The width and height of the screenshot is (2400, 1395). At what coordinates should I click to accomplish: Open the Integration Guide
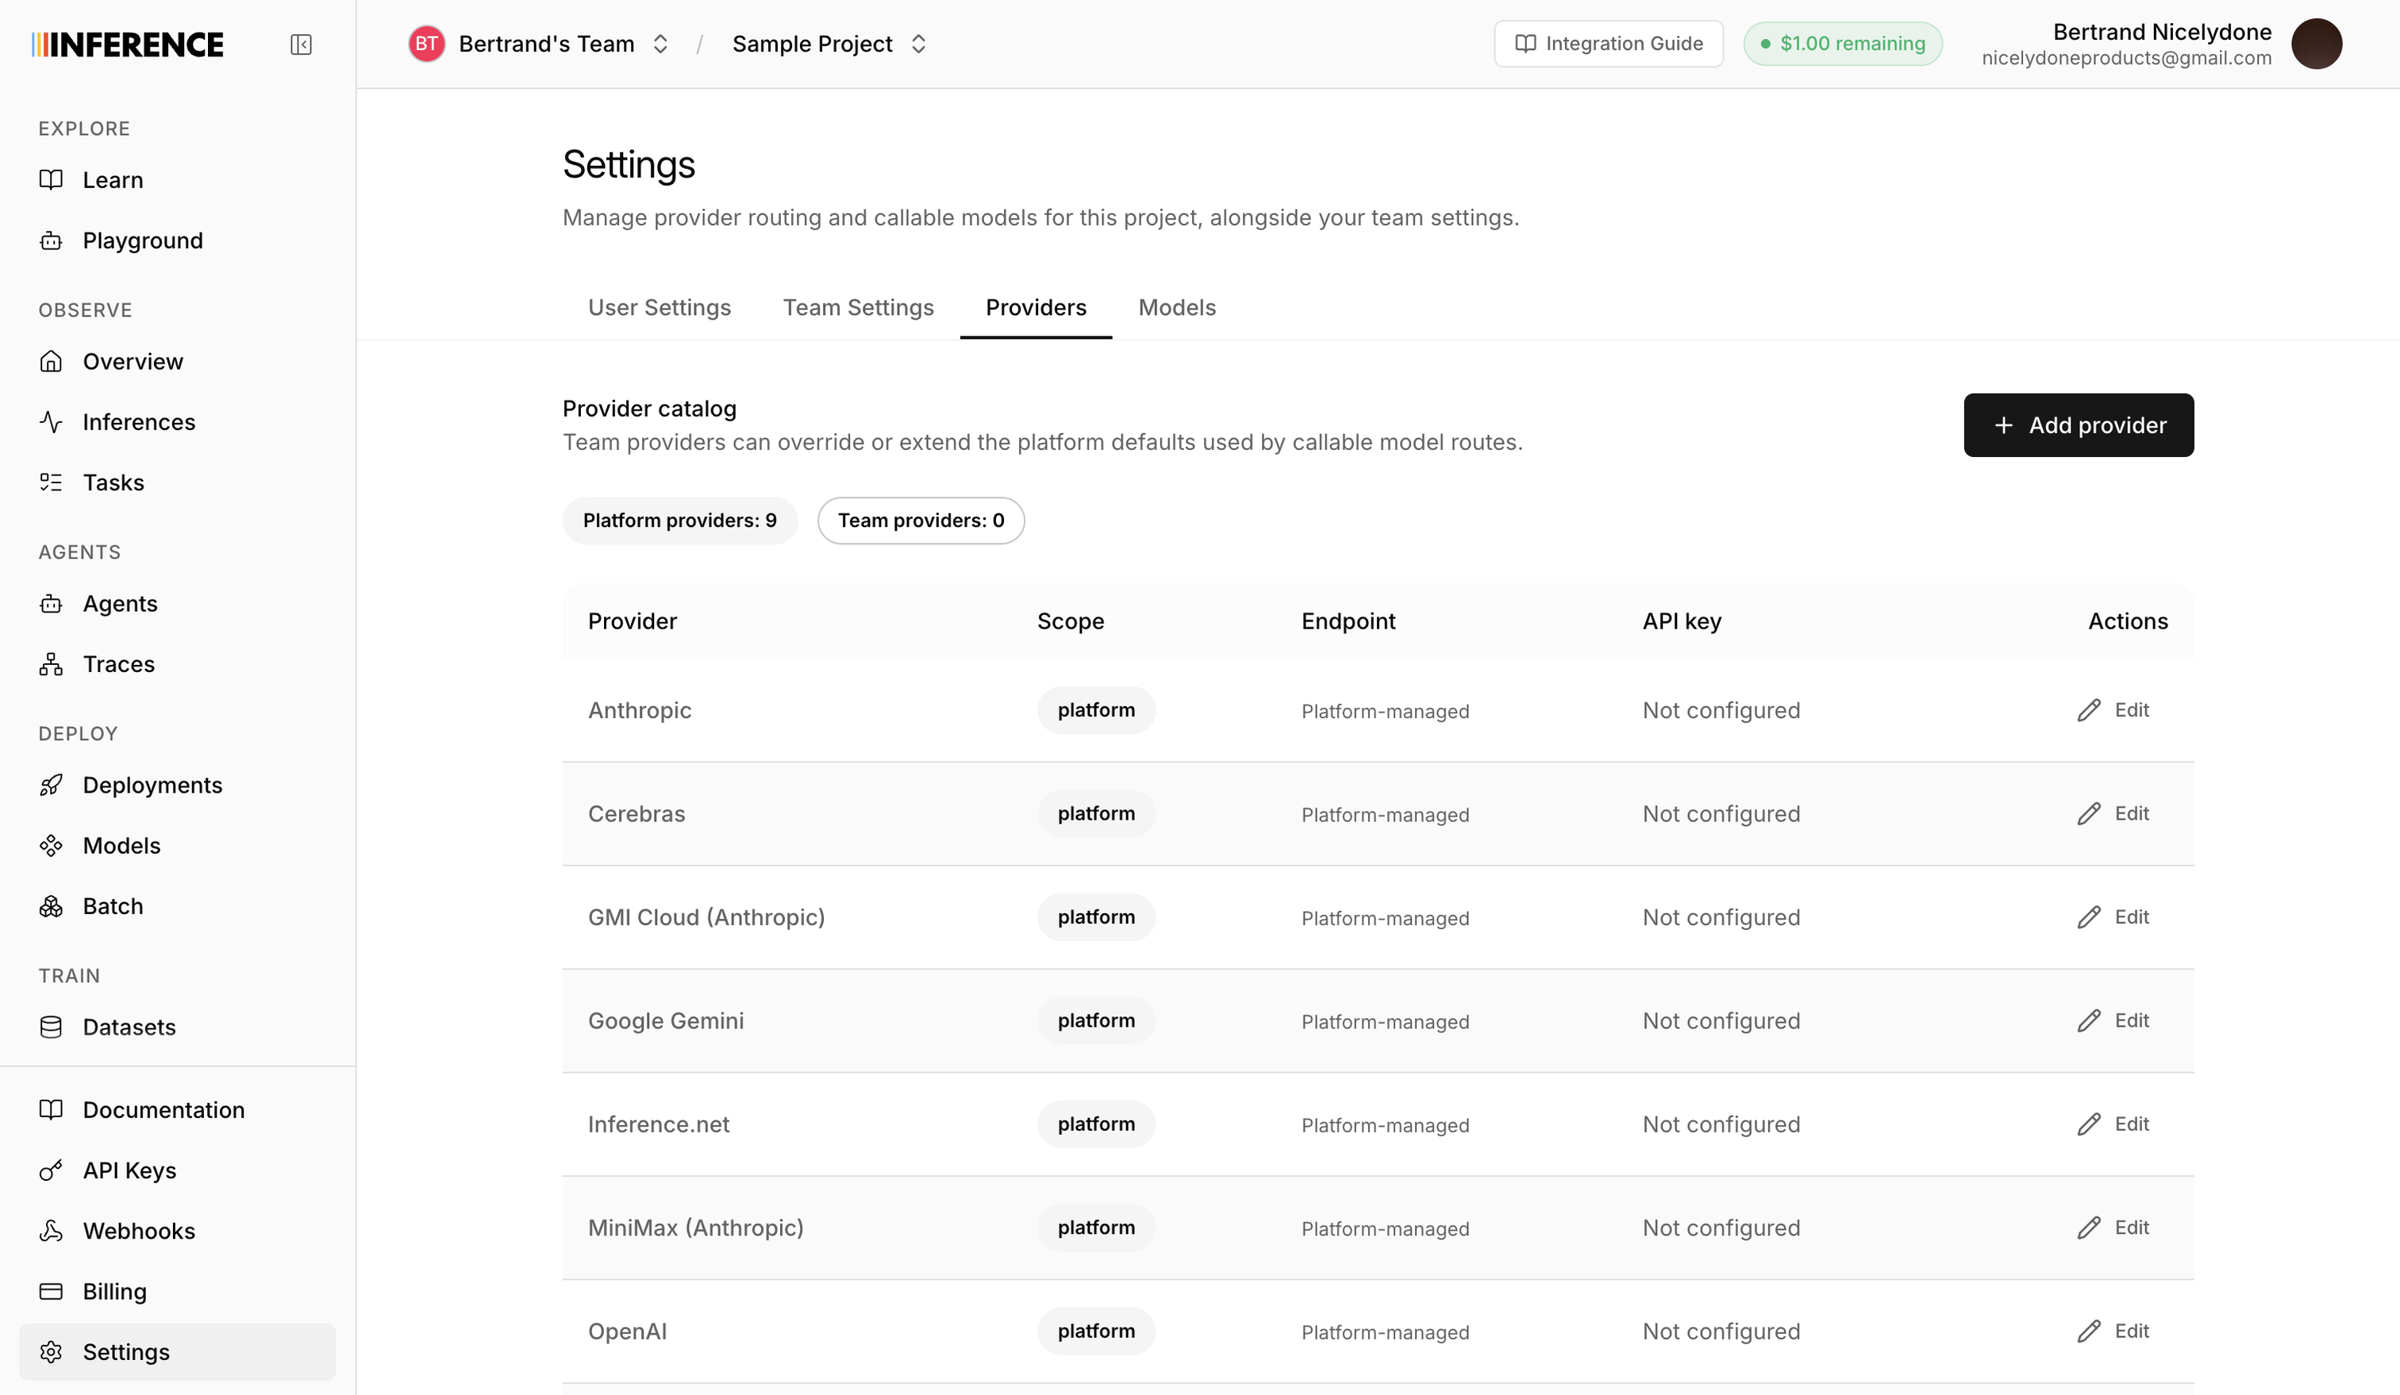tap(1608, 44)
